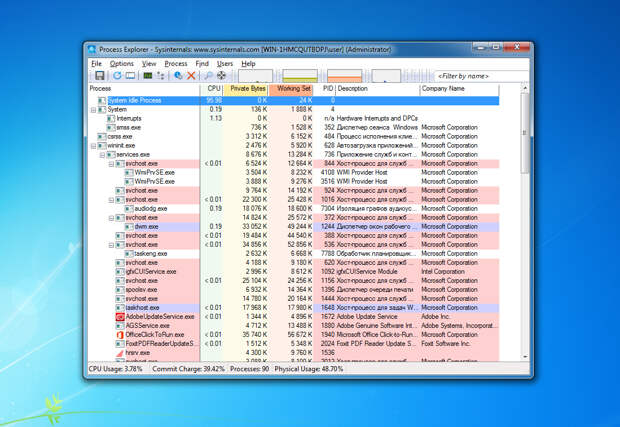Screen dimensions: 620x427
Task: Click the Process Explorer title bar icon
Action: [92, 49]
